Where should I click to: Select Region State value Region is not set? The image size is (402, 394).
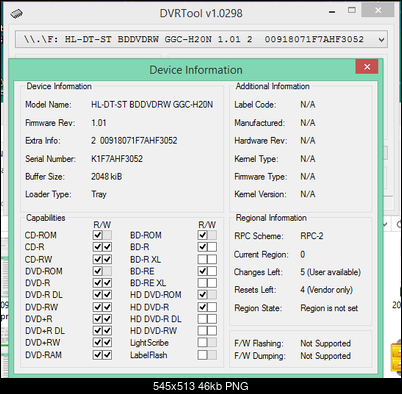point(329,308)
